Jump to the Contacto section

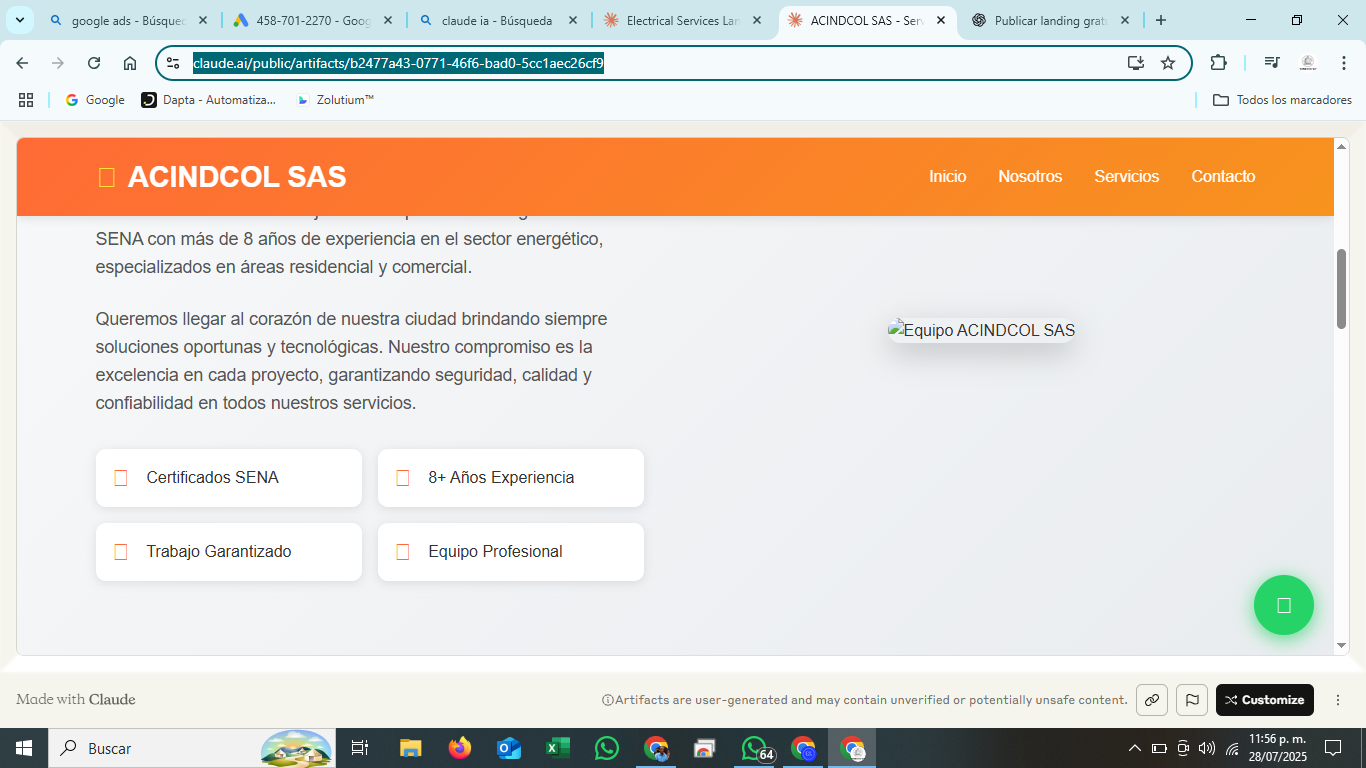(1223, 176)
